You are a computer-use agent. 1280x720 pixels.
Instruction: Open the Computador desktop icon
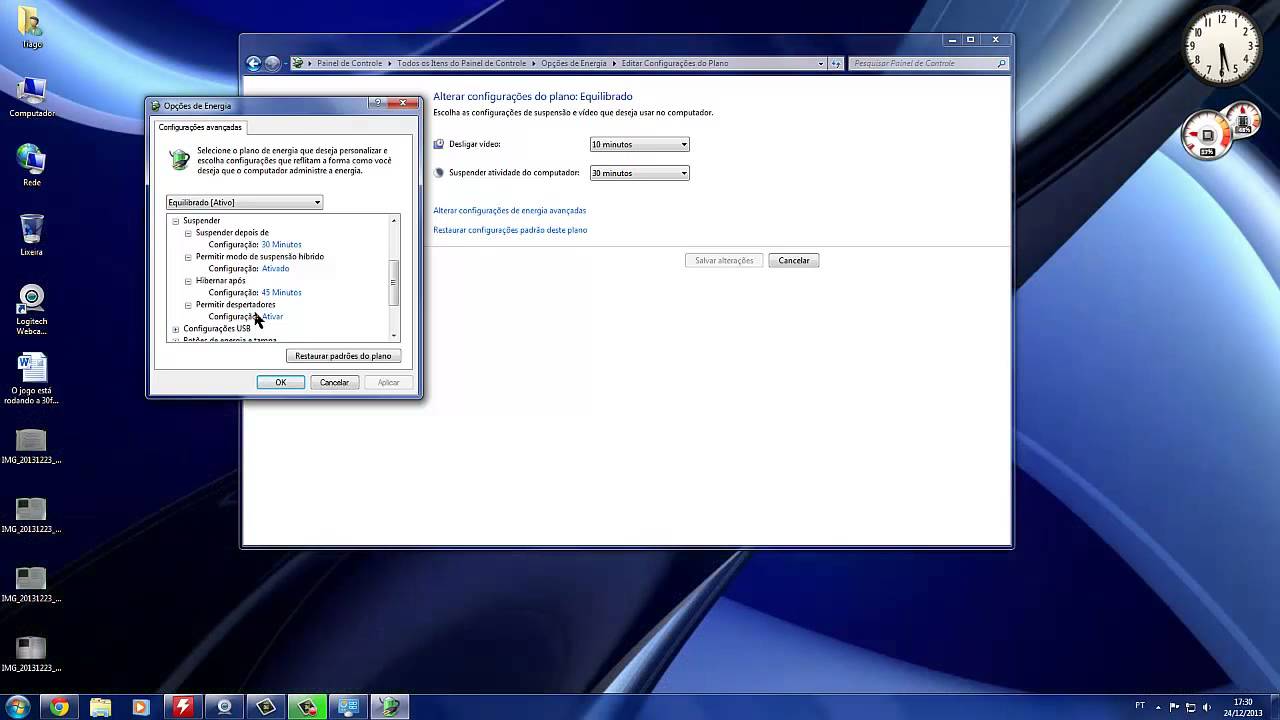(x=32, y=97)
